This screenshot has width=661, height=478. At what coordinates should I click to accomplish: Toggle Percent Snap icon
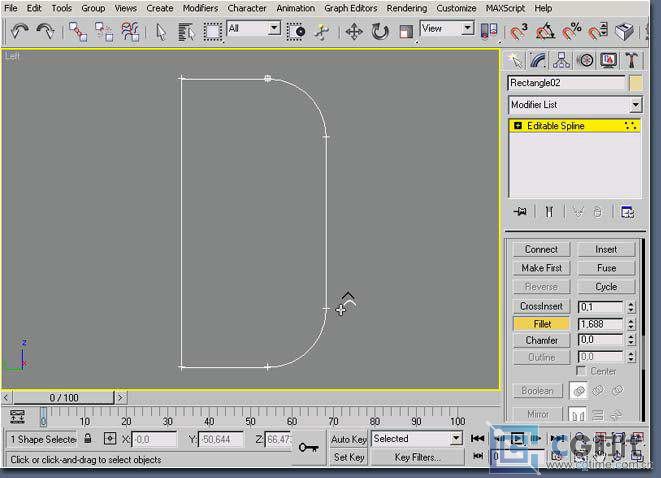(x=572, y=32)
